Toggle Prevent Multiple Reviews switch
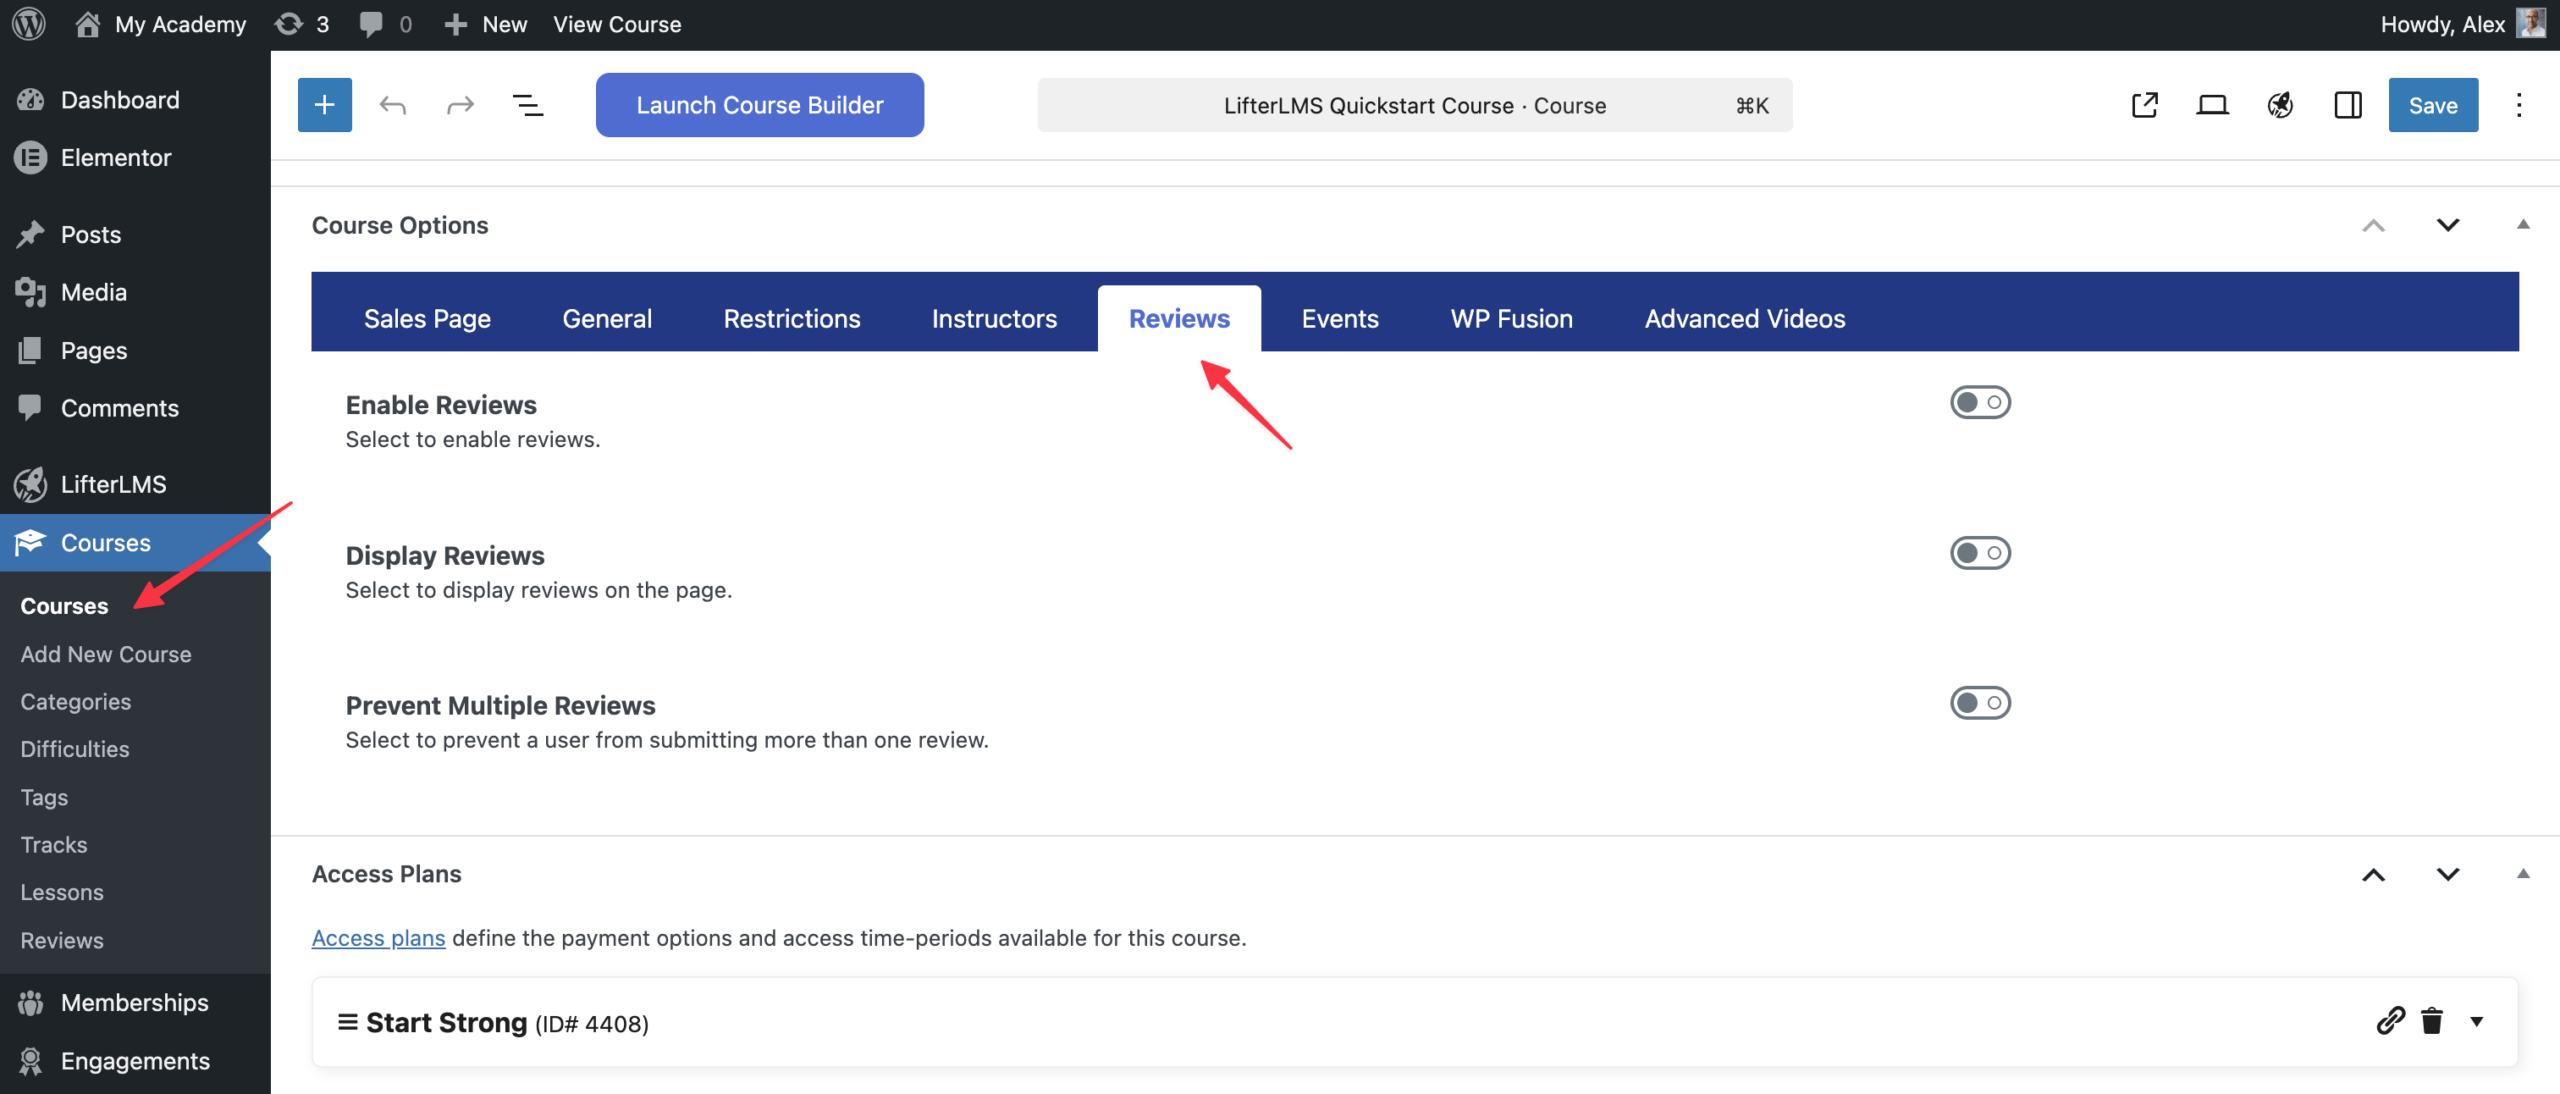This screenshot has width=2560, height=1094. click(1980, 703)
